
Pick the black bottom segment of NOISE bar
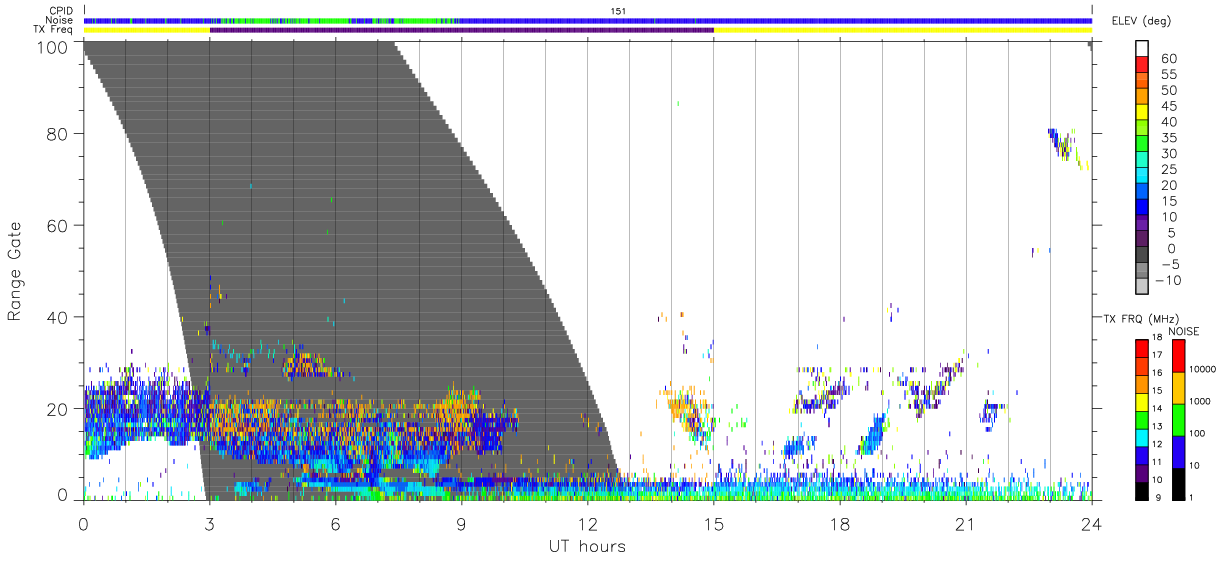tap(1179, 482)
